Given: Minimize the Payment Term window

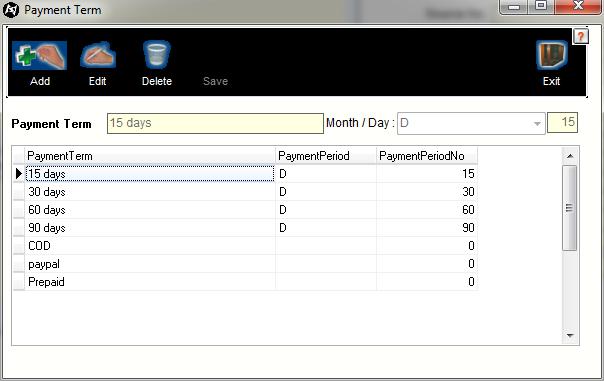Looking at the screenshot, I should [x=515, y=7].
